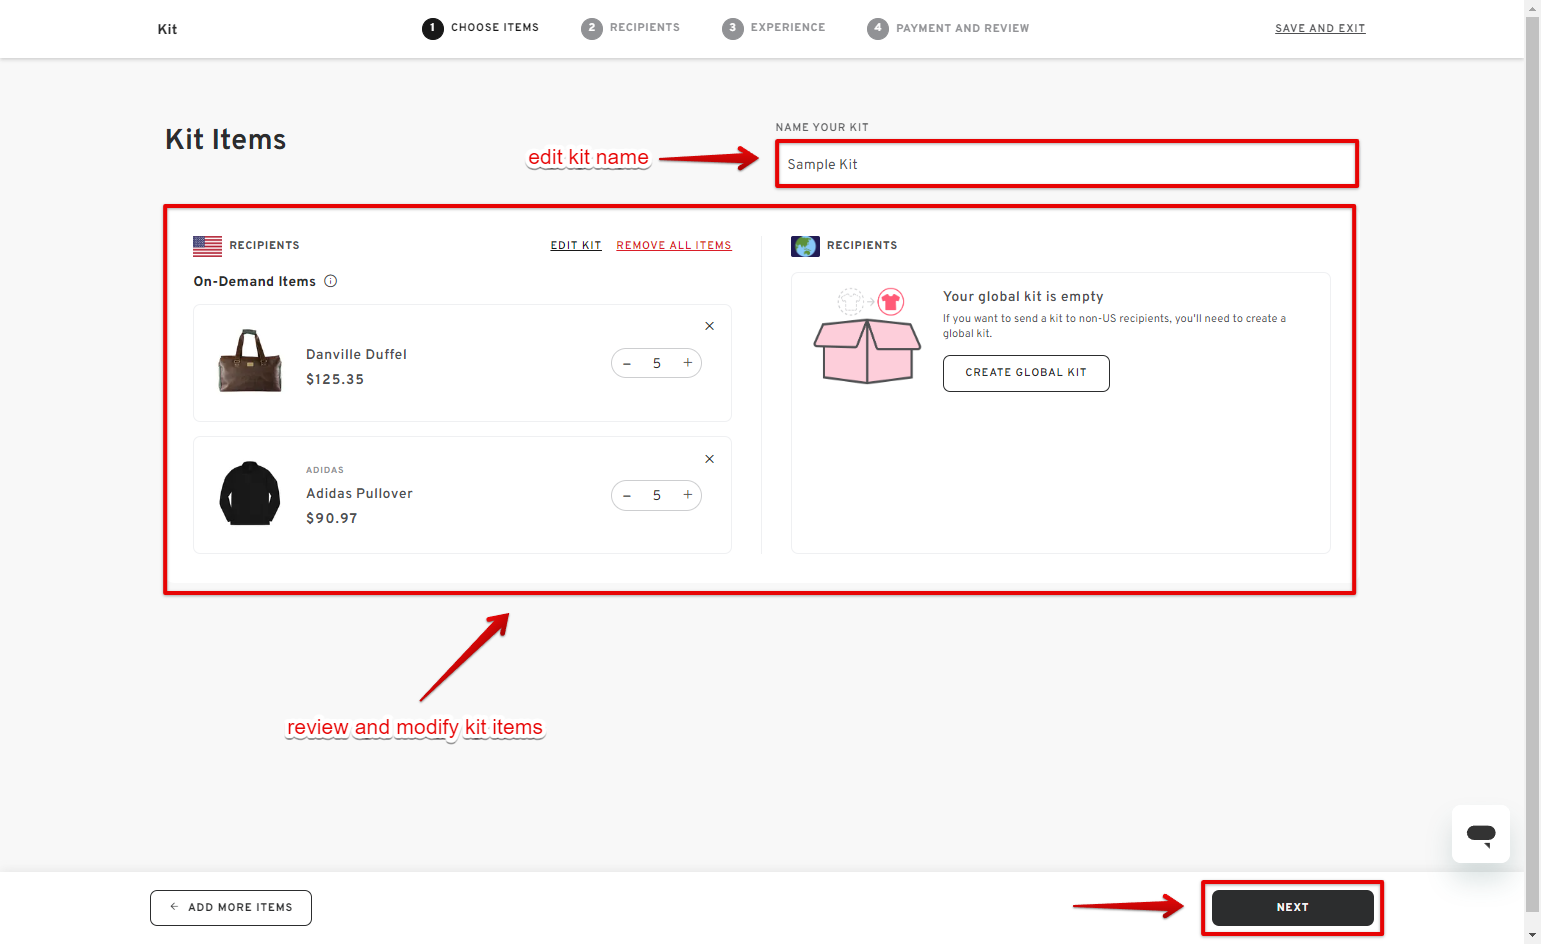Click the Danville Duffel bag thumbnail
This screenshot has width=1541, height=944.
pyautogui.click(x=250, y=360)
